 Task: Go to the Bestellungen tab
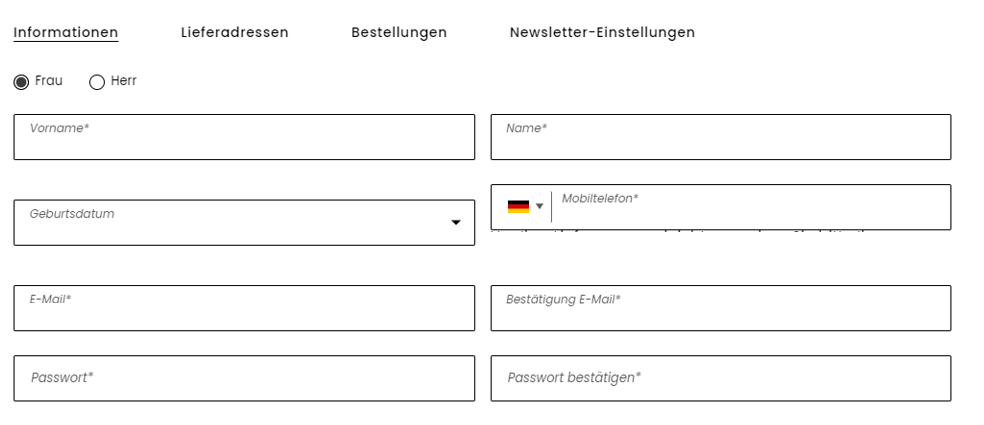coord(399,33)
